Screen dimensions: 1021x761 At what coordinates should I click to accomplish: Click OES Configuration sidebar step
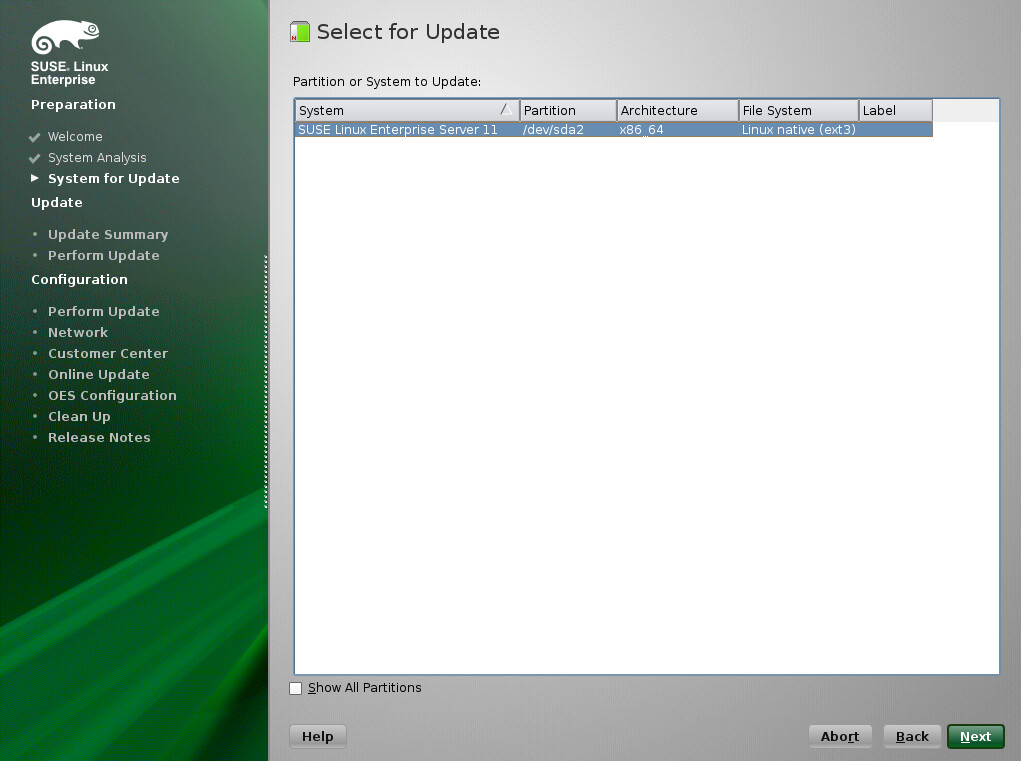[x=112, y=395]
